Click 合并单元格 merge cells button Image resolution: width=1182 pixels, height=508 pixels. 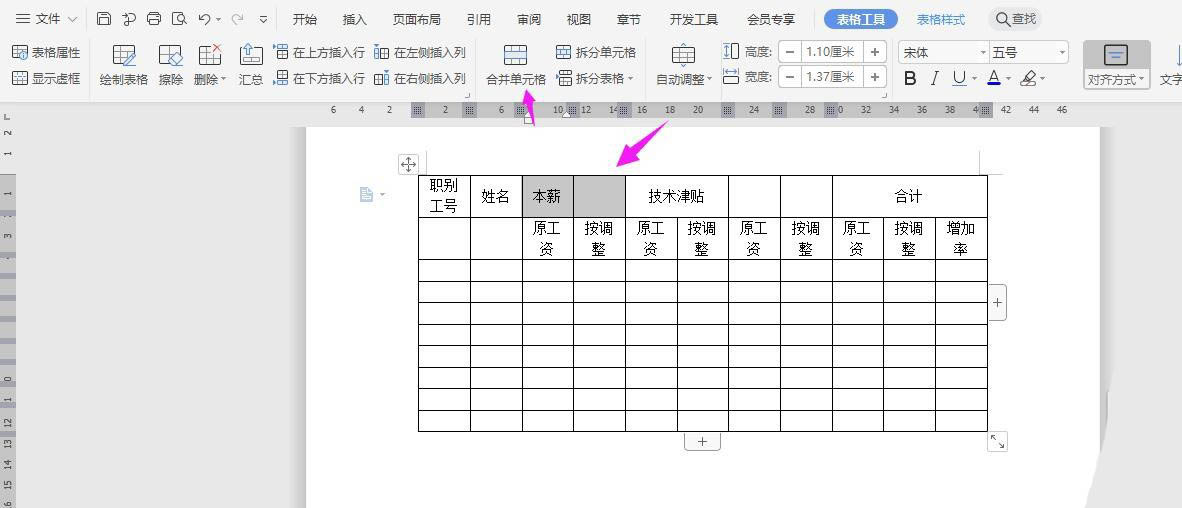click(x=516, y=65)
